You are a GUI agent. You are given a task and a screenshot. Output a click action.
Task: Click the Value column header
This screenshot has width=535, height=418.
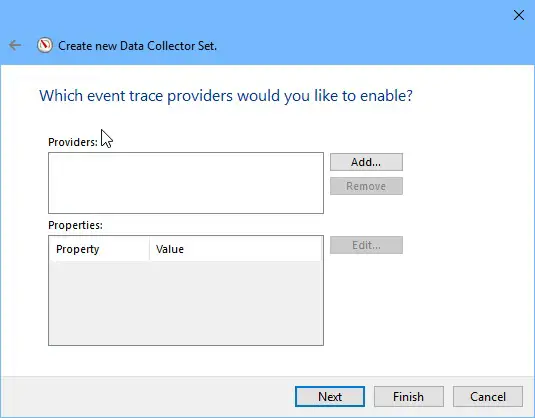pos(235,249)
